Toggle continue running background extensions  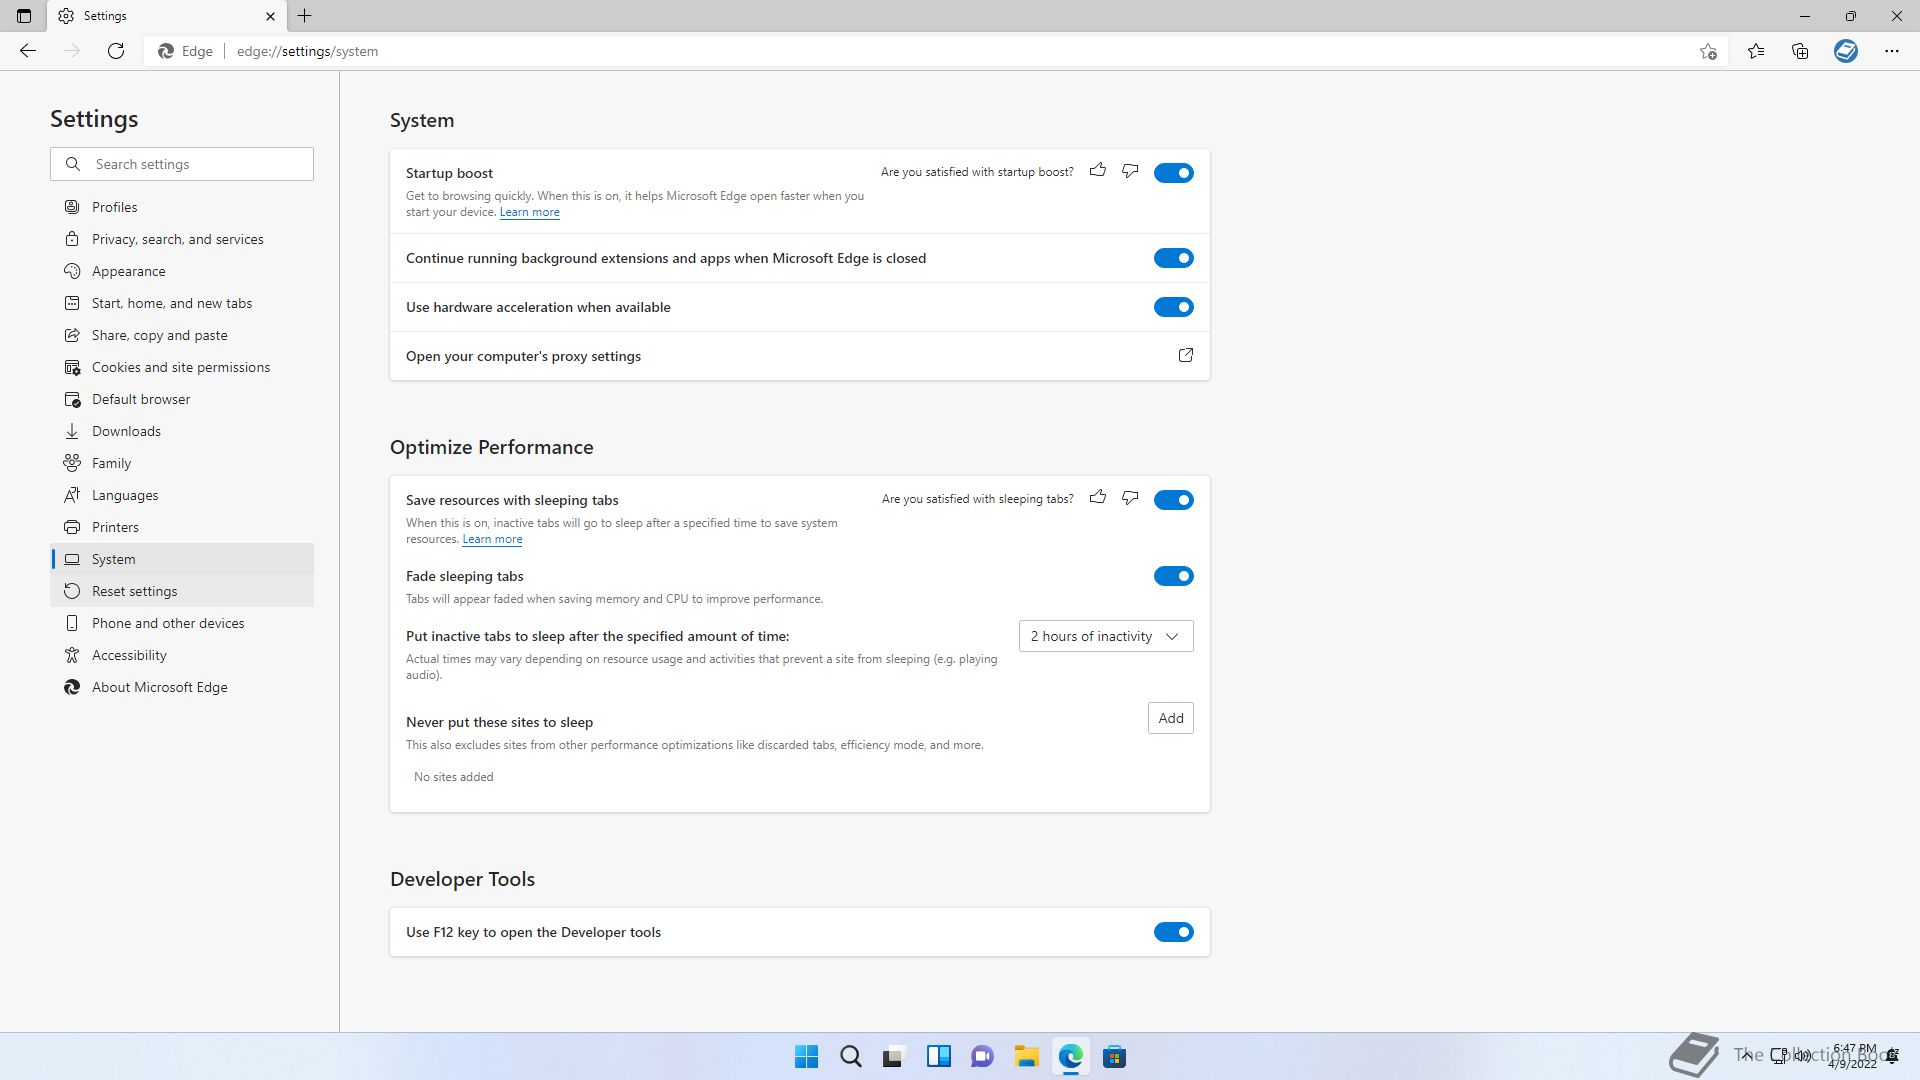(x=1173, y=258)
